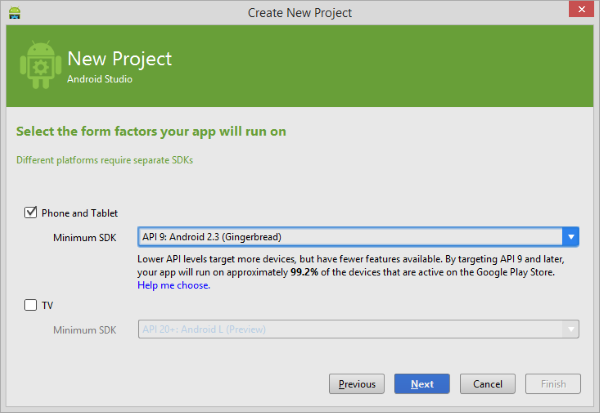Viewport: 600px width, 413px height.
Task: Proceed with the Next button
Action: pyautogui.click(x=422, y=384)
